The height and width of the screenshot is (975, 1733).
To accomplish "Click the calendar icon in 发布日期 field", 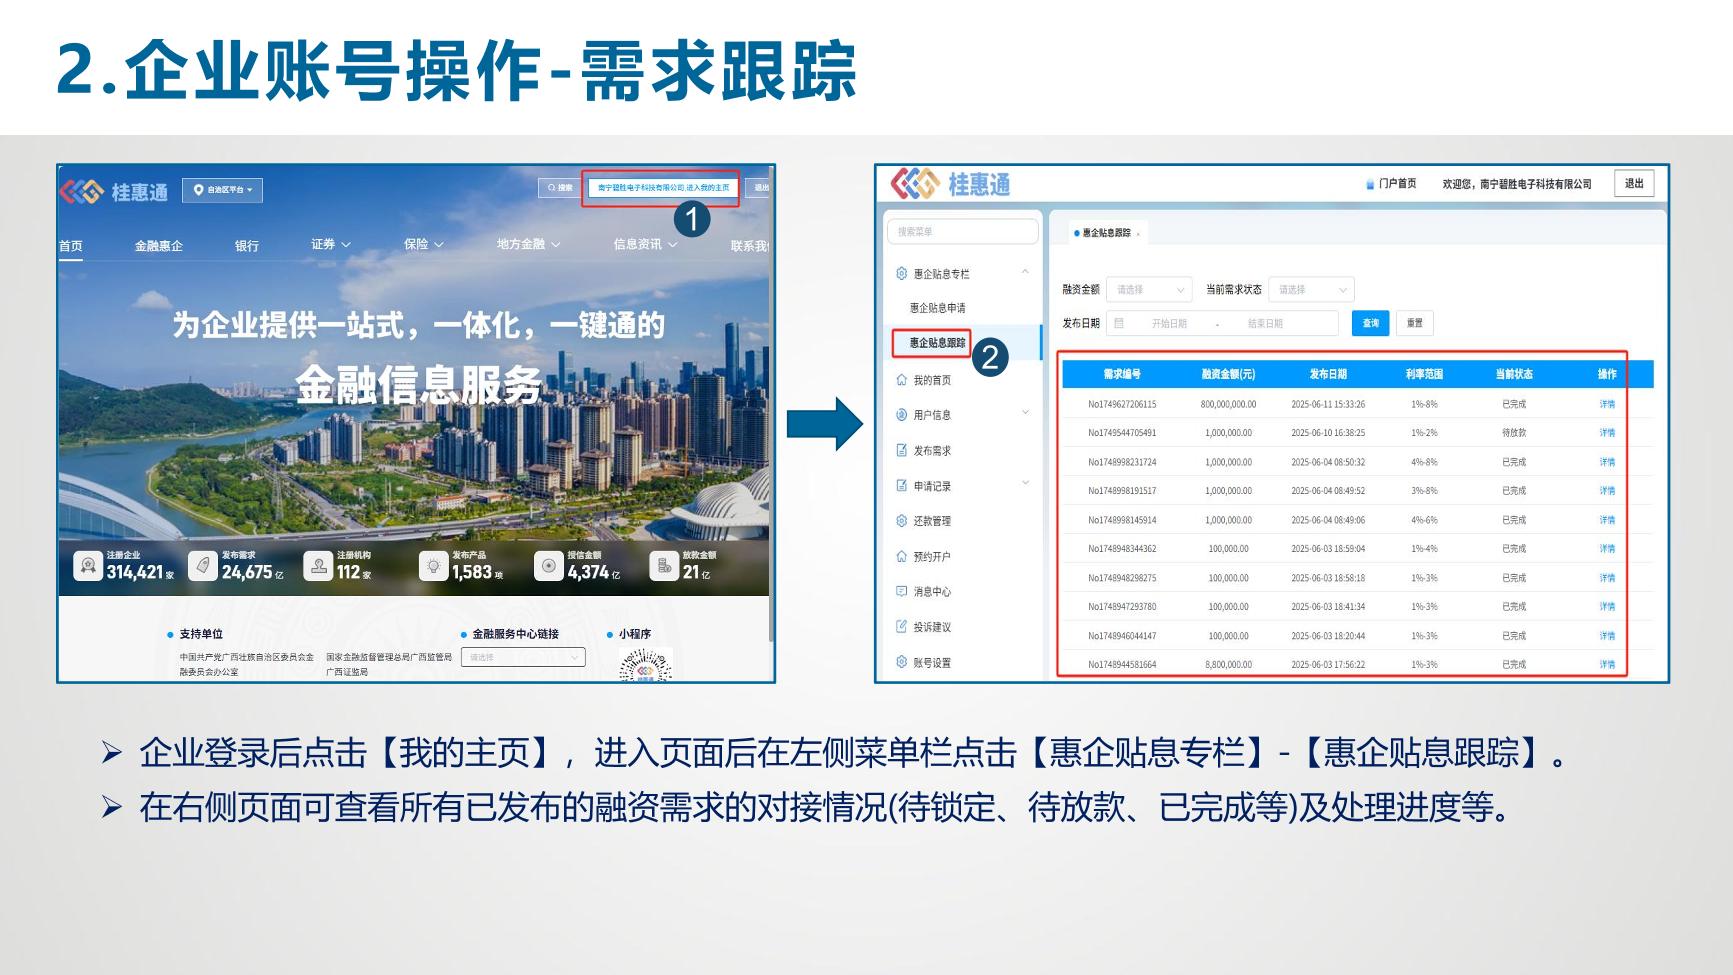I will tap(1119, 323).
